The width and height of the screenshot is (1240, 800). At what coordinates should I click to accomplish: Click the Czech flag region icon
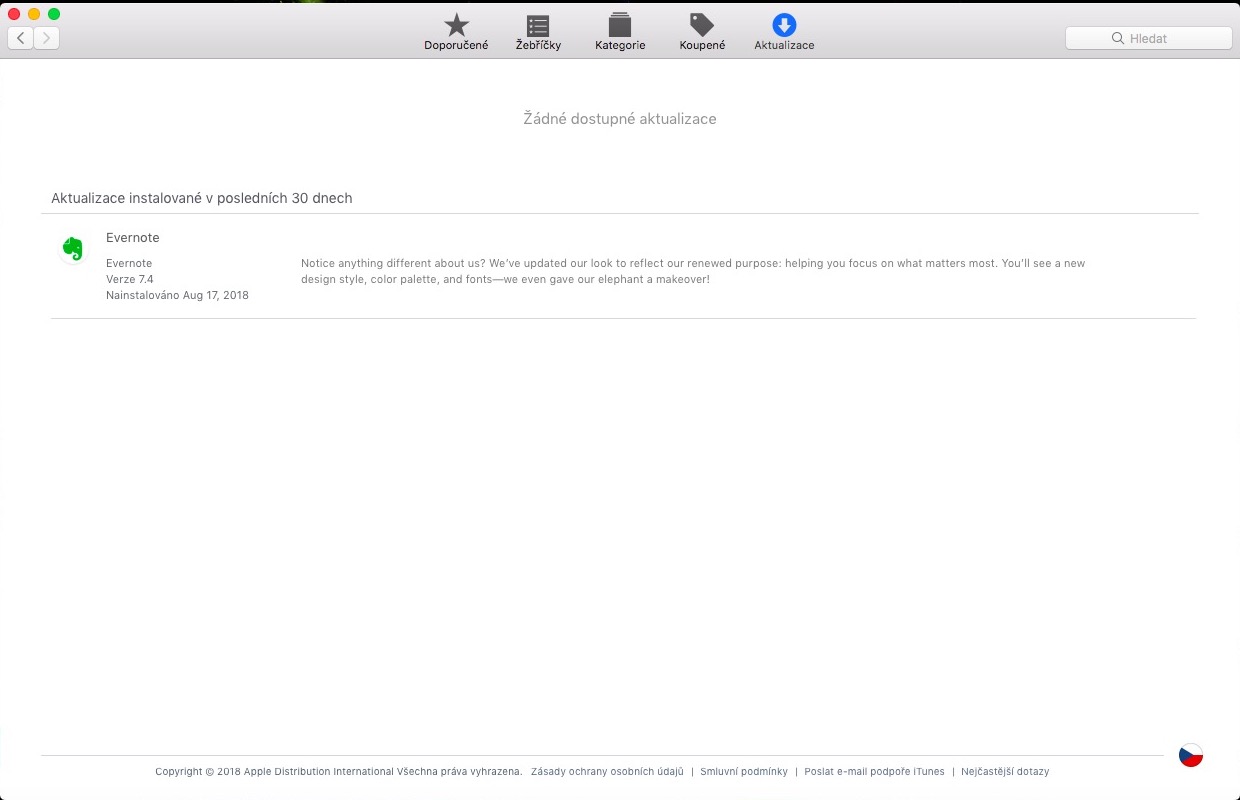click(1190, 755)
